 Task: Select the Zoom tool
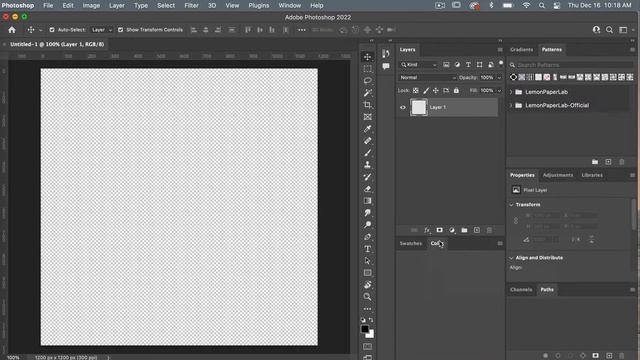(x=367, y=297)
